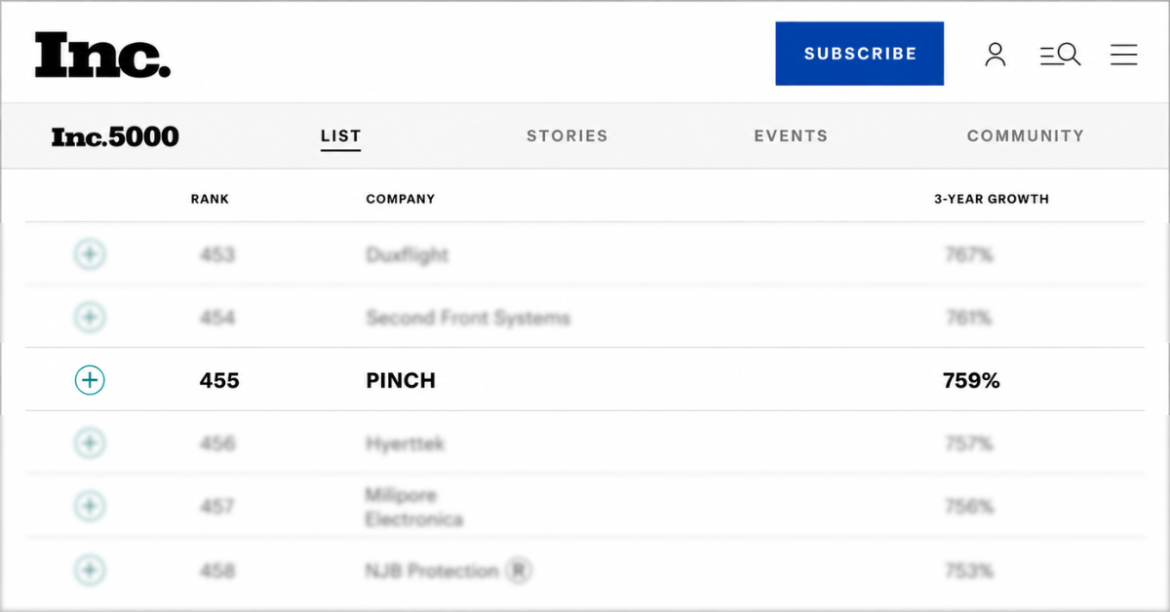Open the COMMUNITY tab
1170x612 pixels.
(x=1025, y=136)
